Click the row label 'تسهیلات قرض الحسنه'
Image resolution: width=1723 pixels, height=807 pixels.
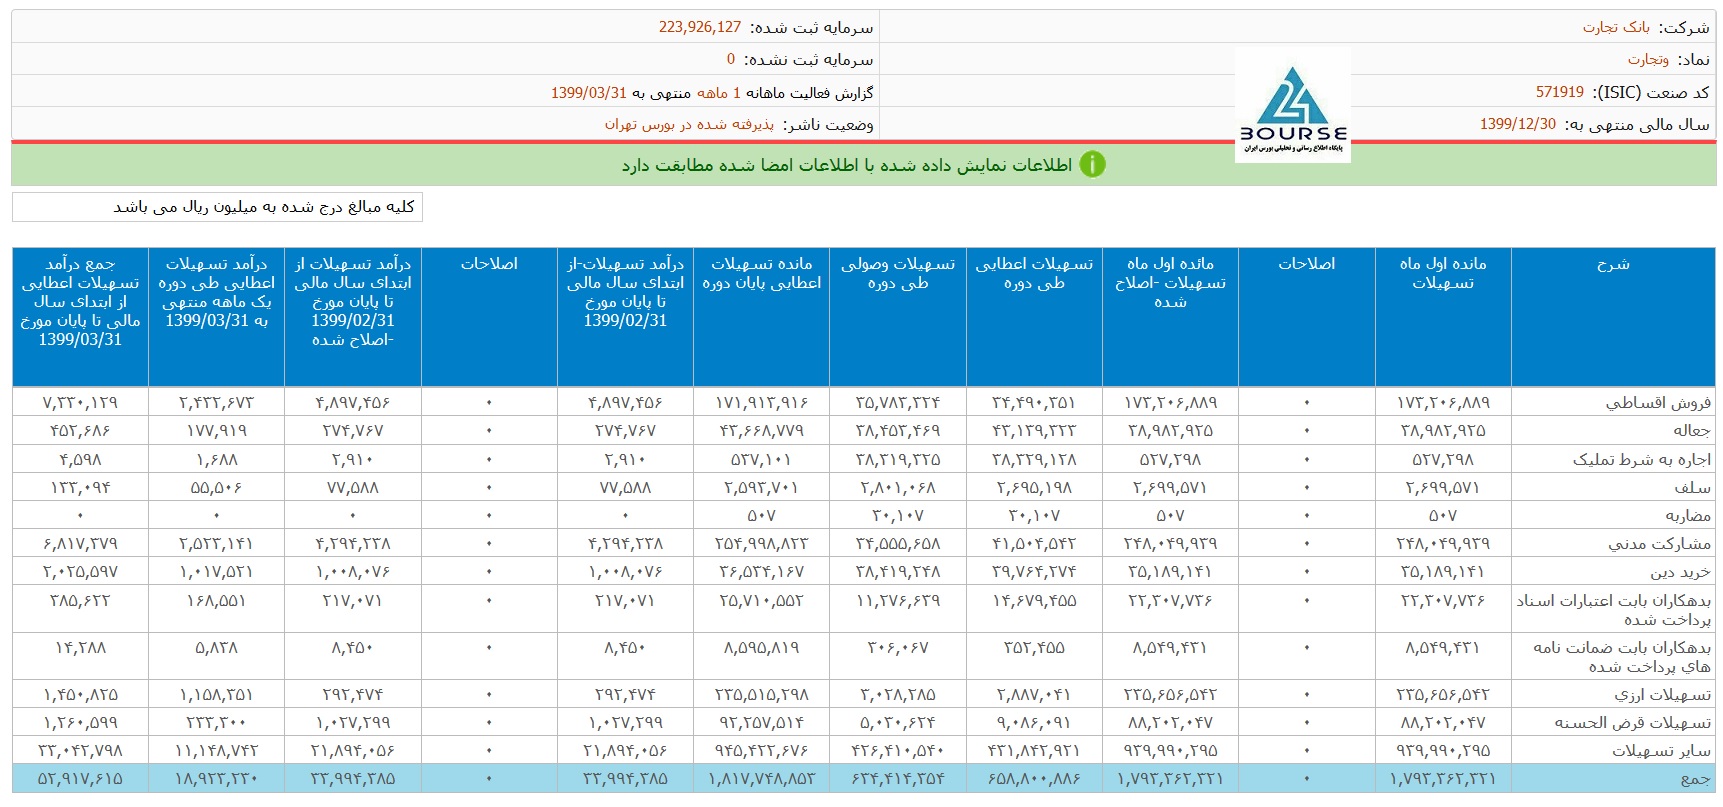tap(1632, 722)
